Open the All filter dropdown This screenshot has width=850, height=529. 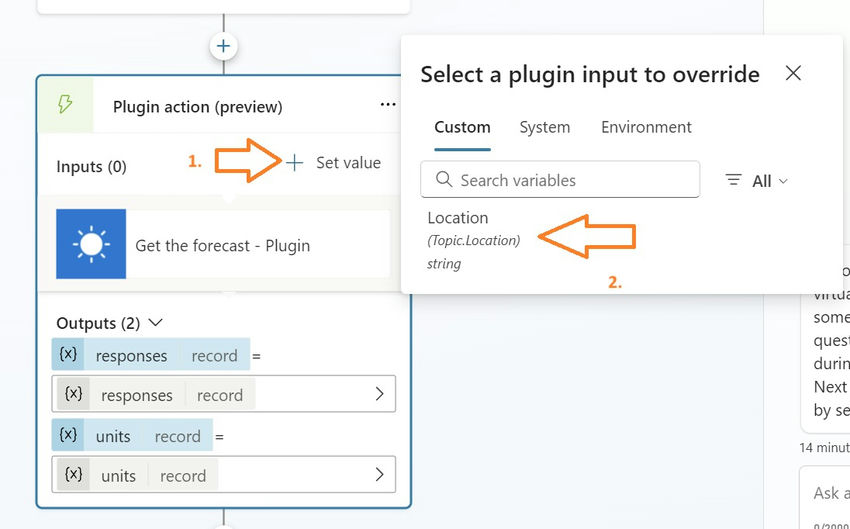click(x=768, y=181)
